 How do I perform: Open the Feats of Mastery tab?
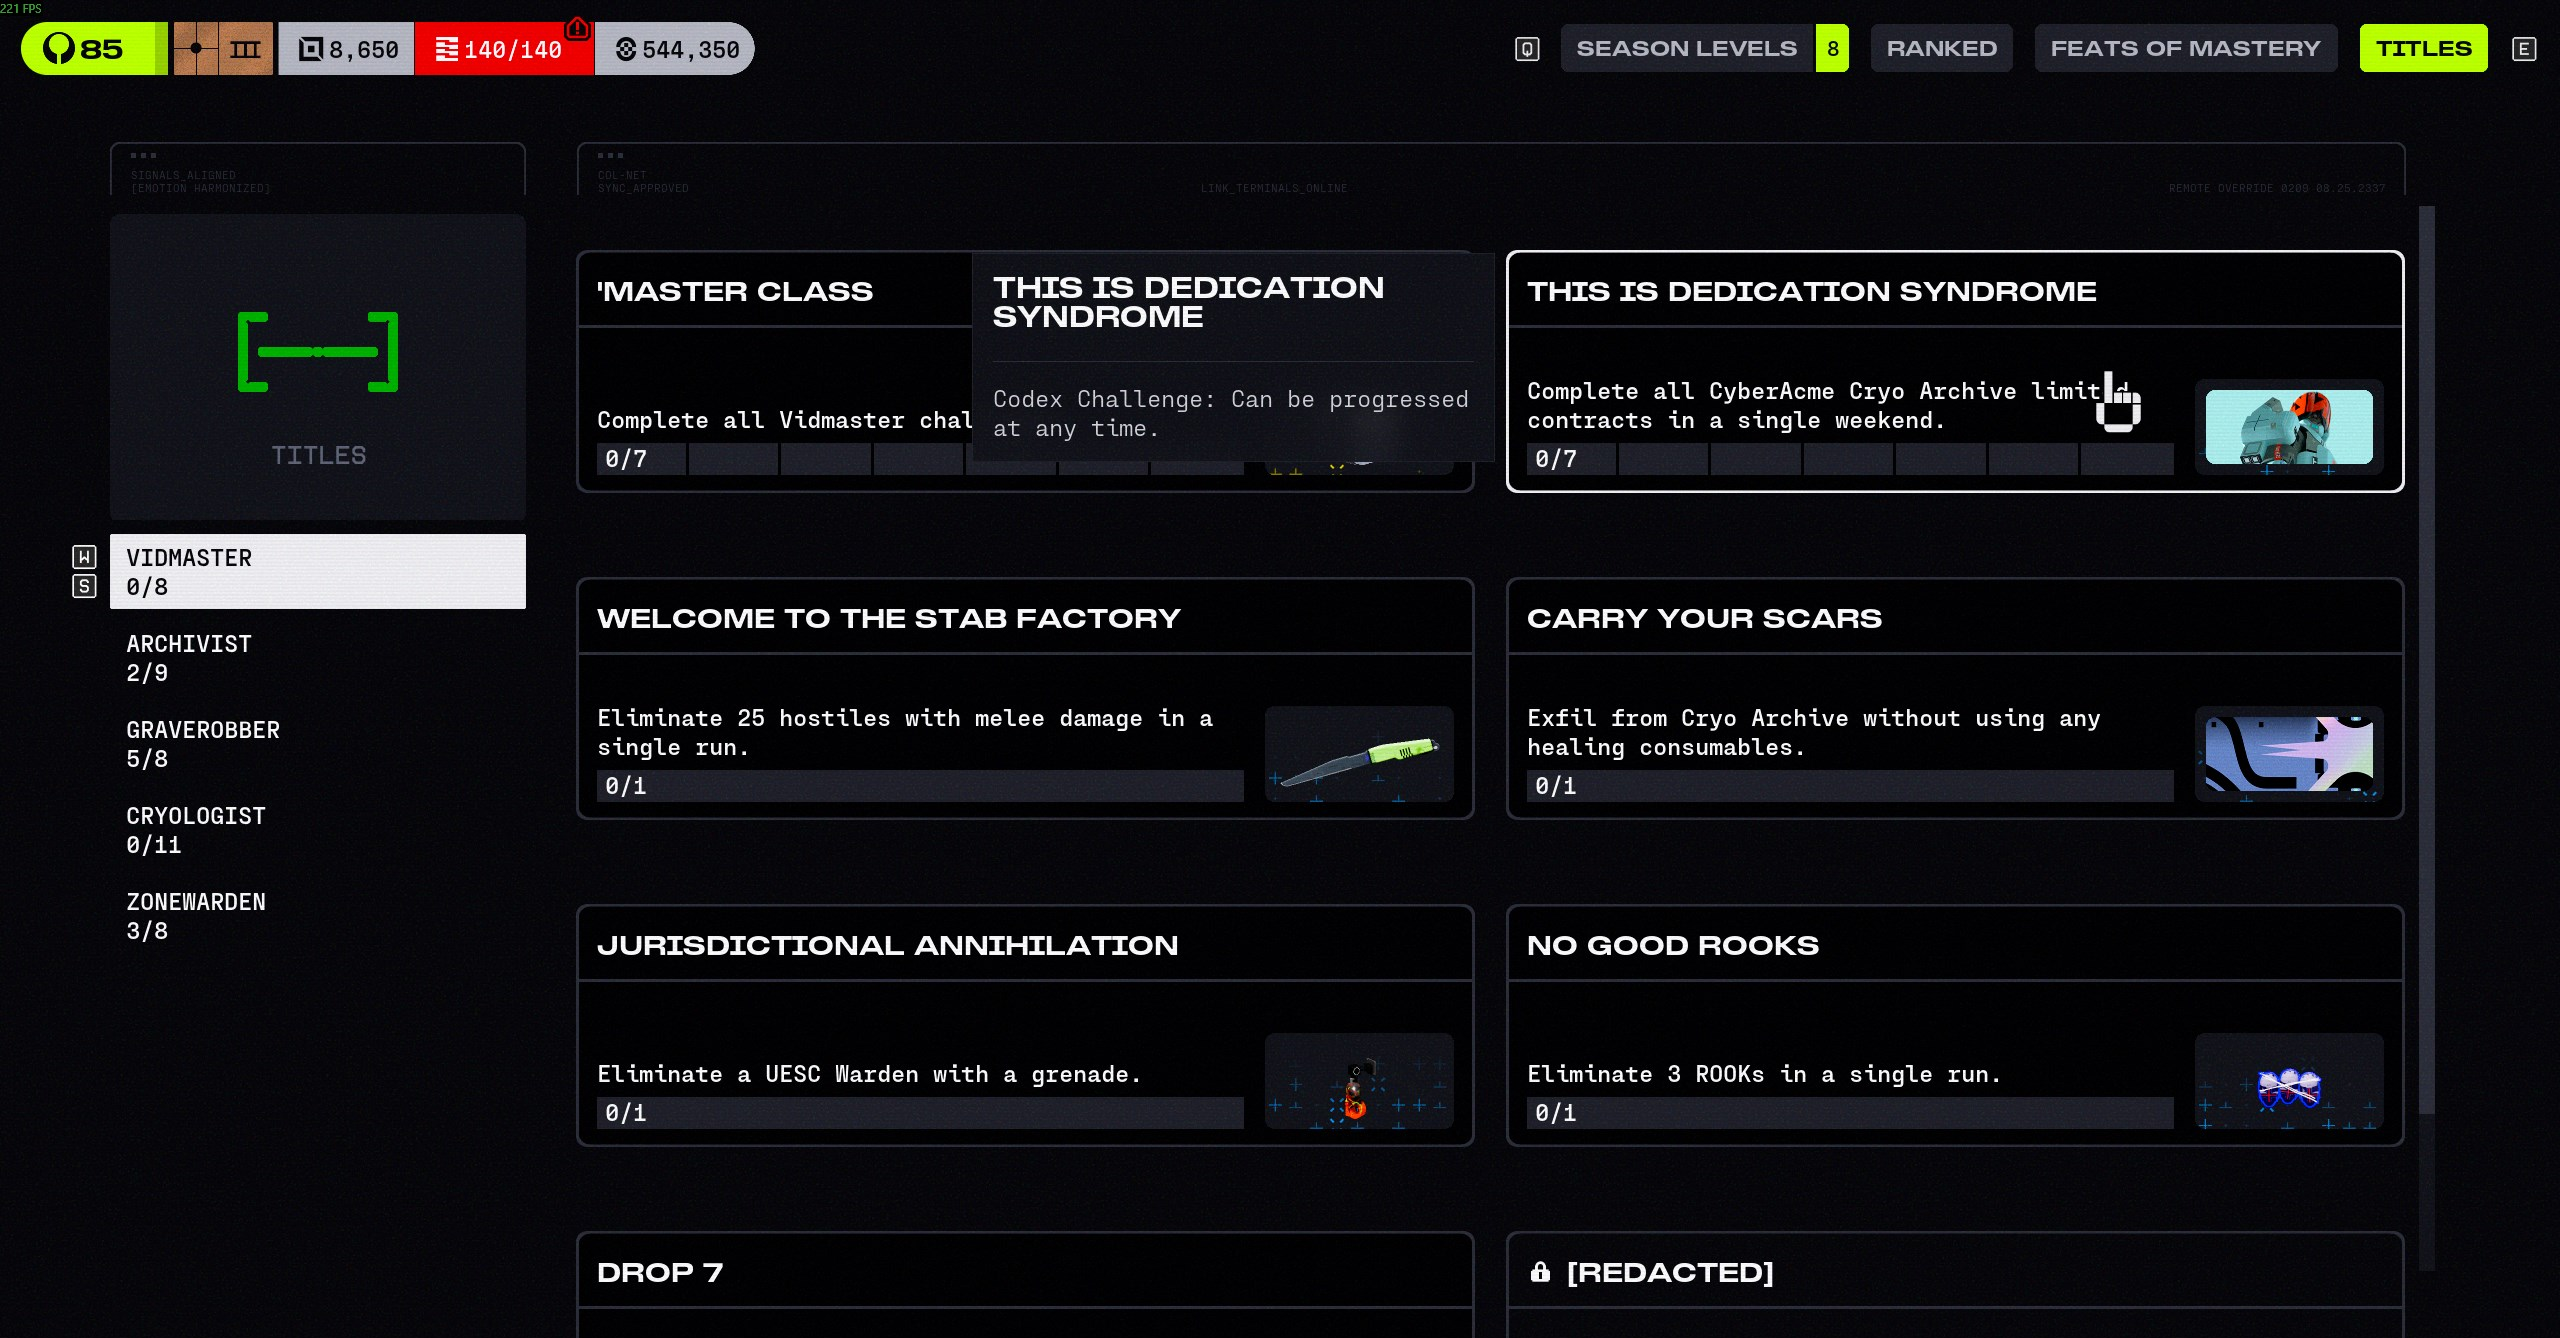tap(2185, 49)
